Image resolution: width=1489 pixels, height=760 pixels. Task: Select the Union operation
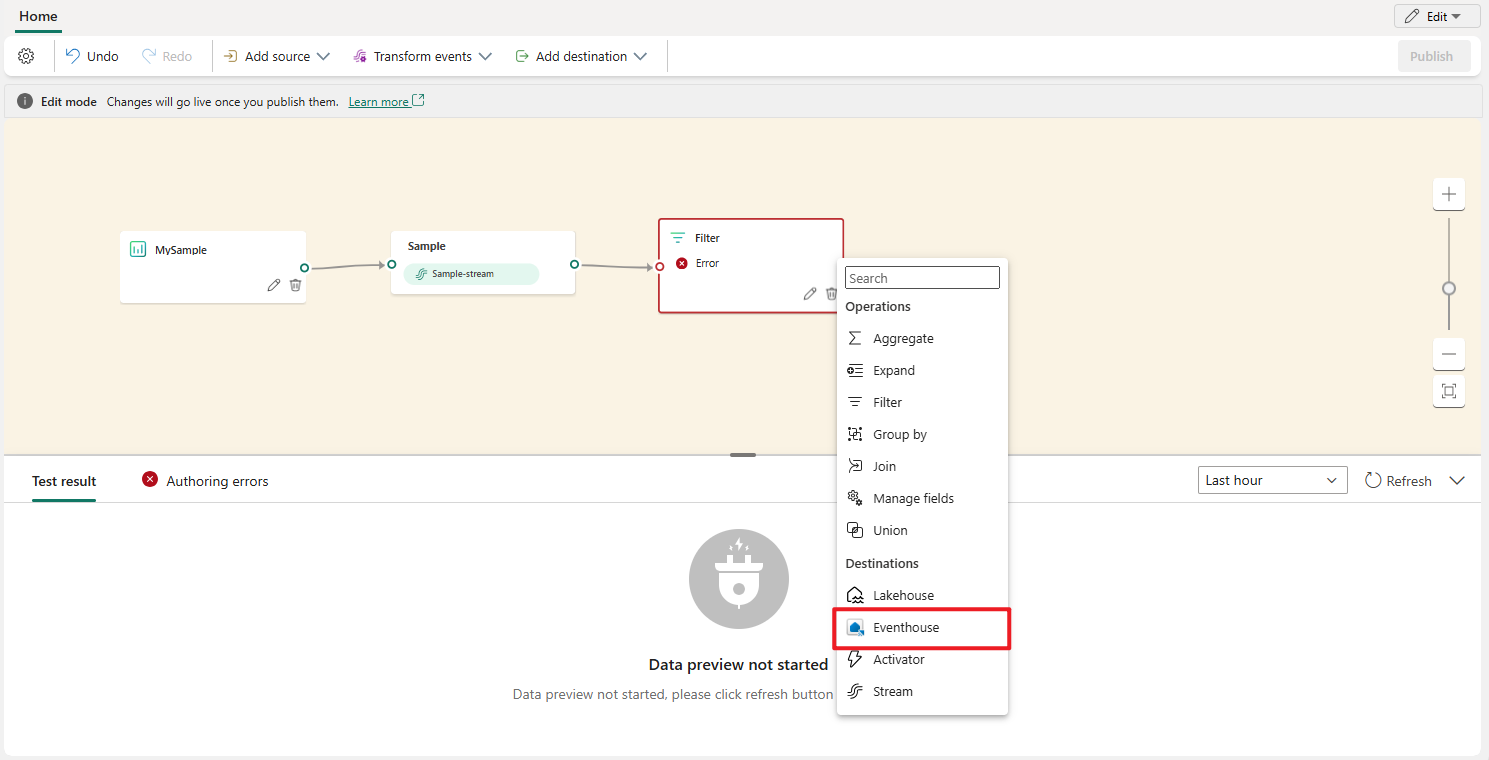tap(889, 530)
